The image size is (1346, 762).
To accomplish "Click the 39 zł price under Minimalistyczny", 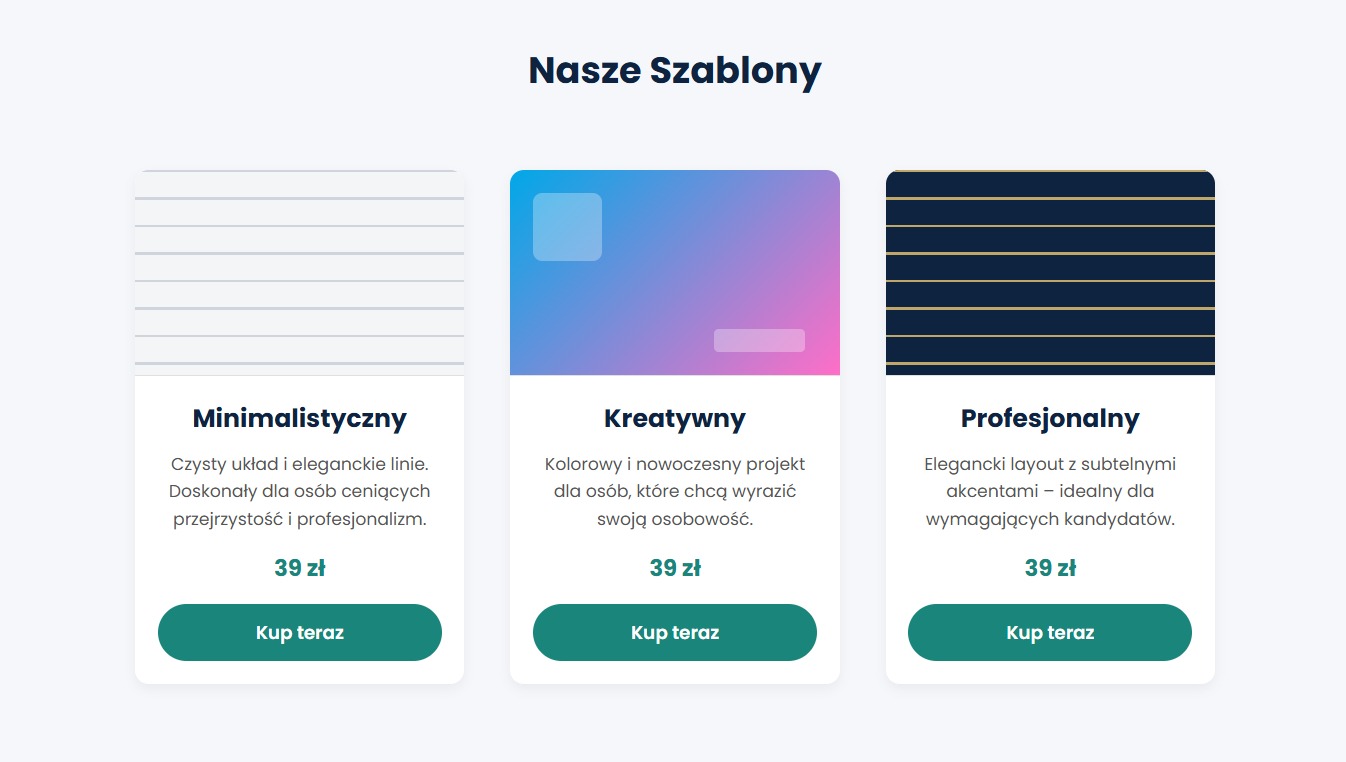I will point(299,567).
